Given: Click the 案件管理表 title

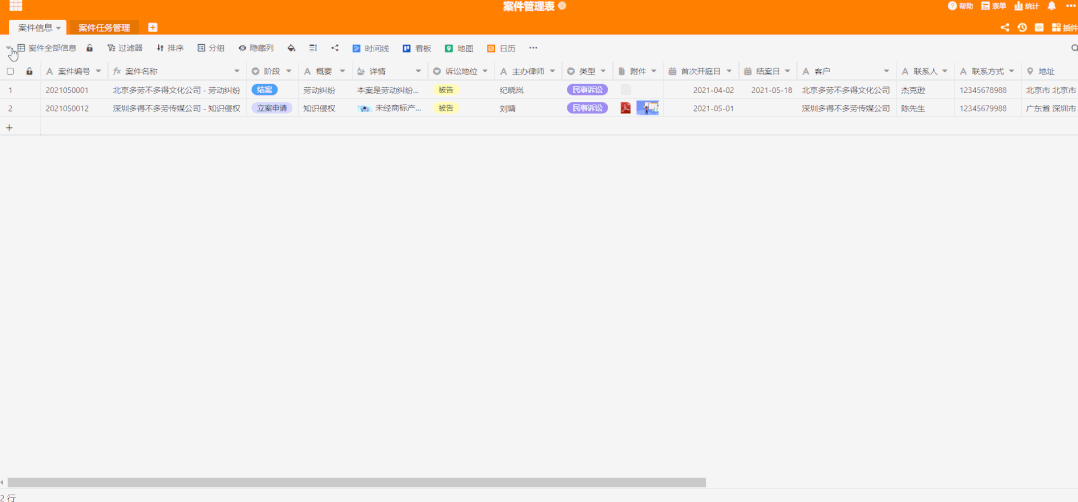Looking at the screenshot, I should [x=529, y=6].
